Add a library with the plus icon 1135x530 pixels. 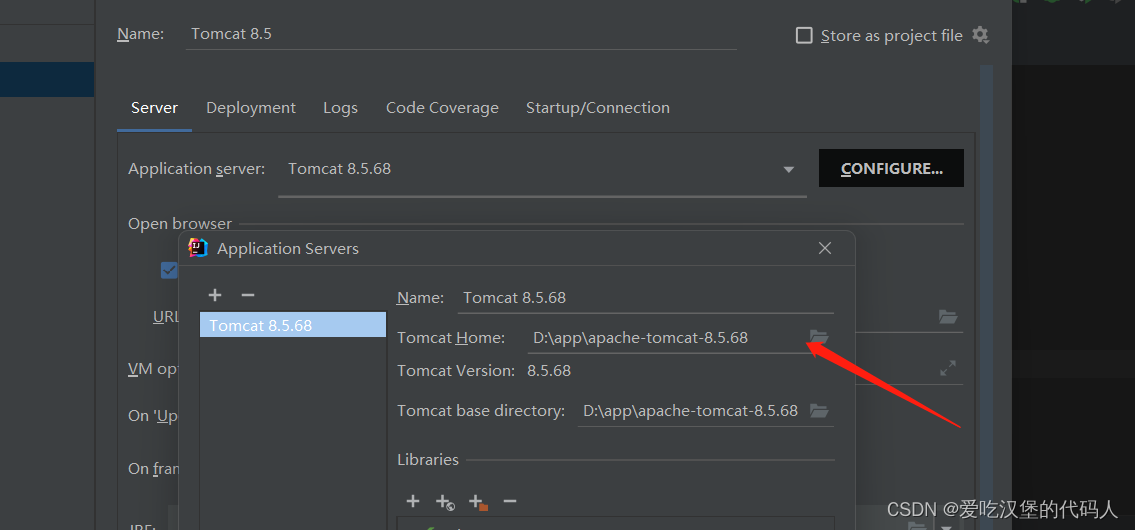coord(413,501)
